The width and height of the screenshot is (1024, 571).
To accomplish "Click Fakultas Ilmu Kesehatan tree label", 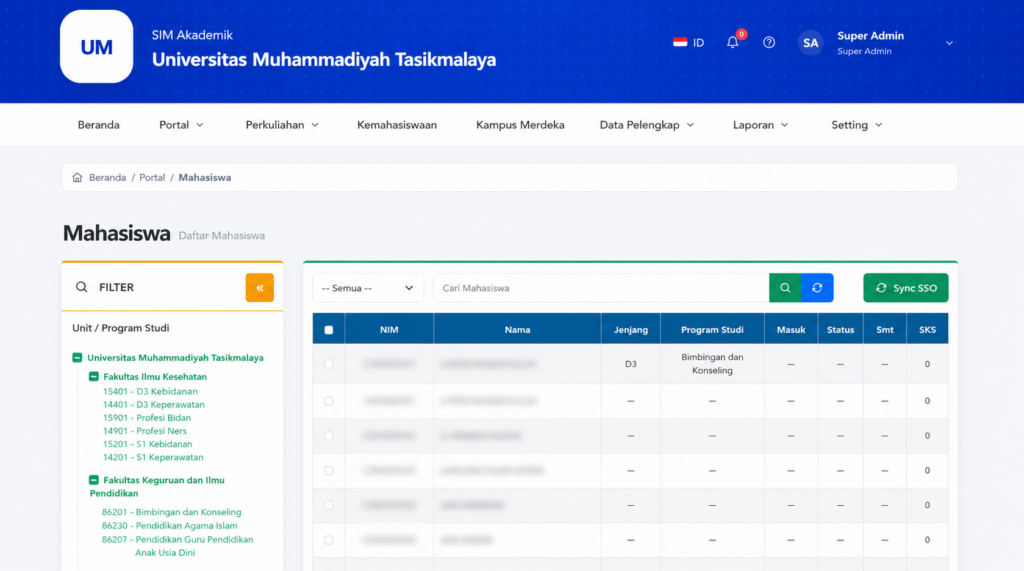I will click(155, 376).
